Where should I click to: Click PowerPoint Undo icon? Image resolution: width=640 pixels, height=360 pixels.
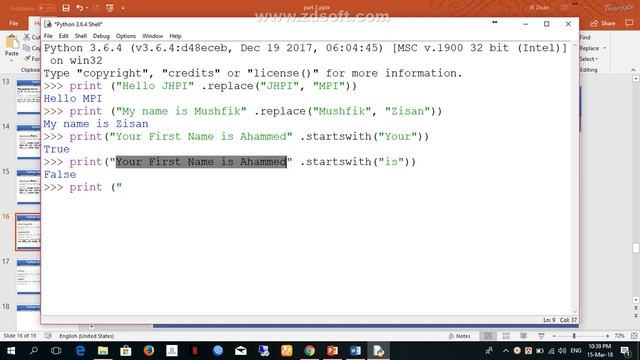80,8
